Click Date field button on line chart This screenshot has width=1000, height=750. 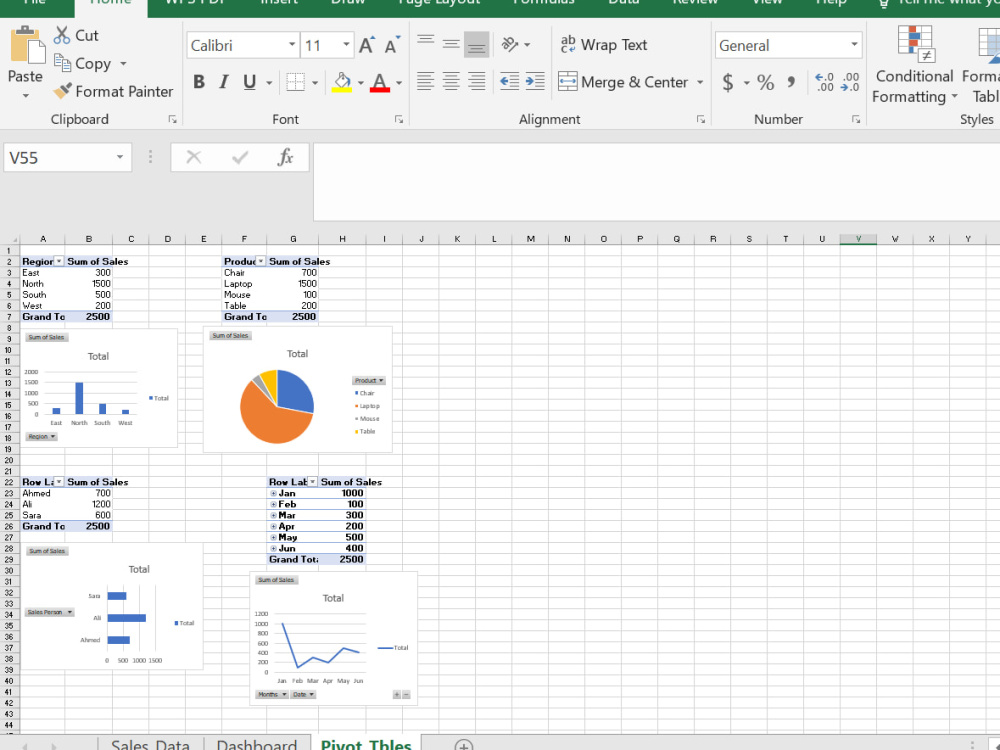point(304,695)
